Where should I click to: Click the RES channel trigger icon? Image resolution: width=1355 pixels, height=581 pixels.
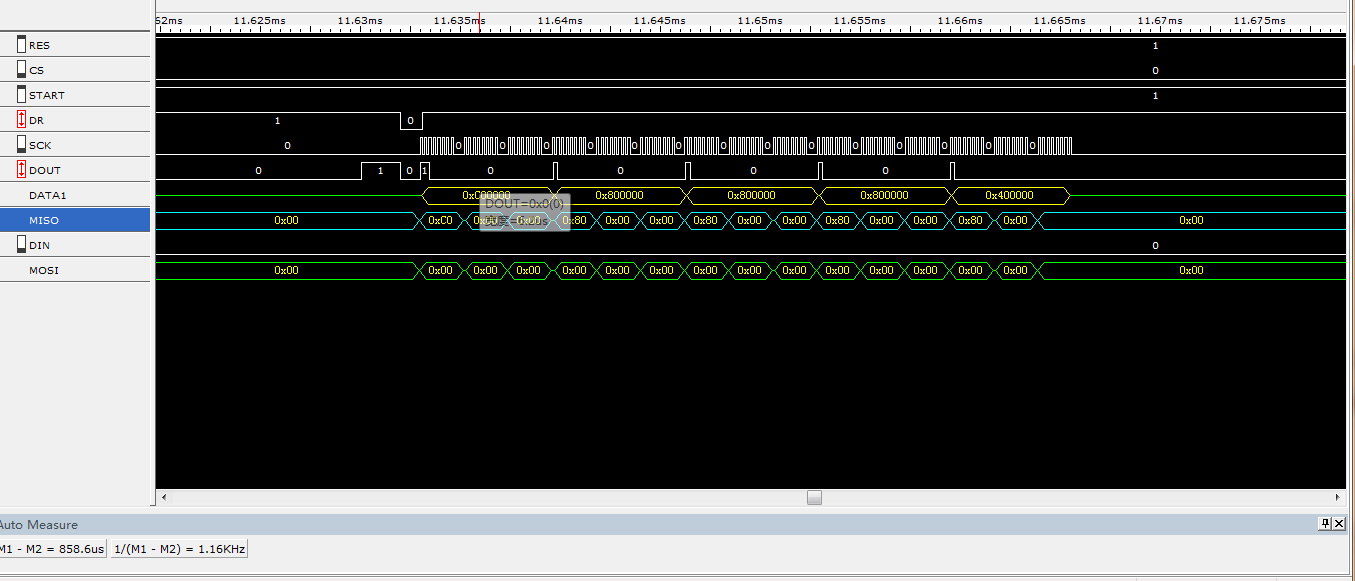pos(21,44)
